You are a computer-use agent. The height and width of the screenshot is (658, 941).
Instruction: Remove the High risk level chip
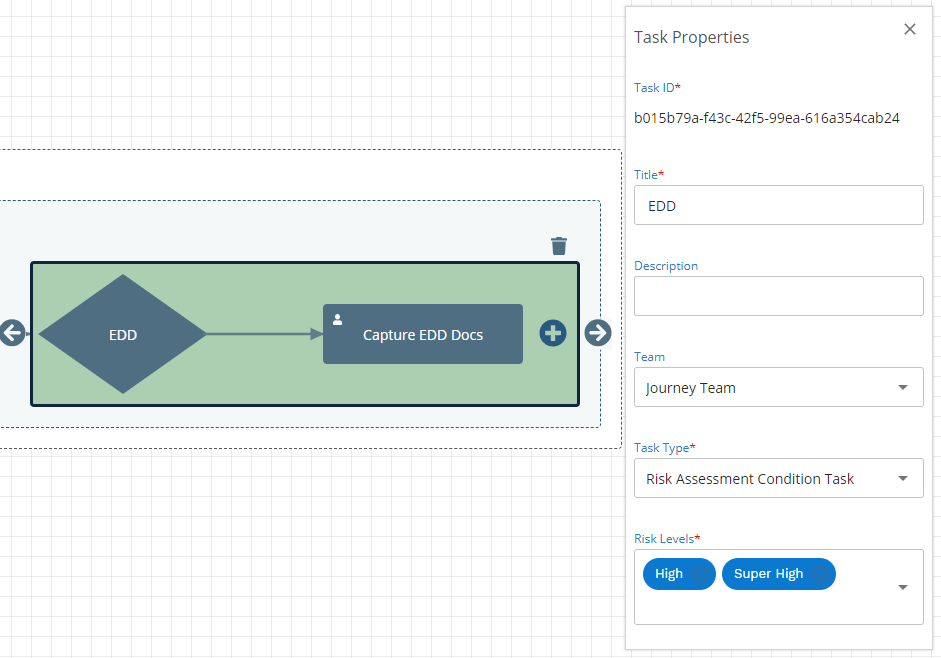[699, 574]
